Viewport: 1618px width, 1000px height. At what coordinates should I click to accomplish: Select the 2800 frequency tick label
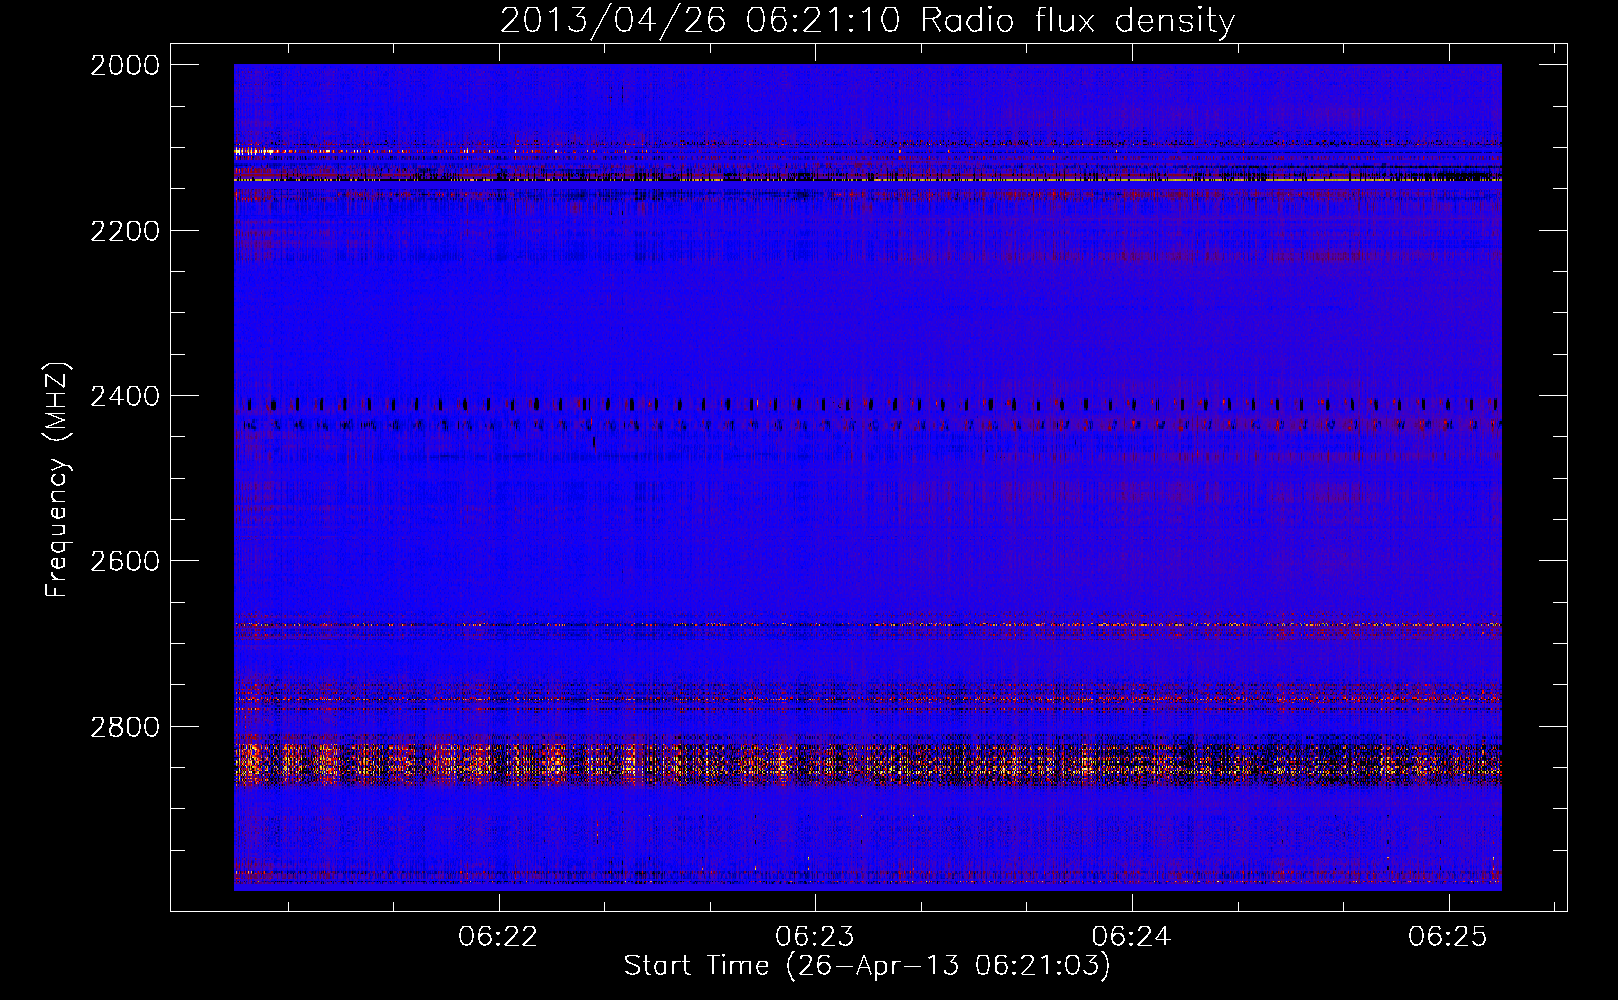click(x=125, y=727)
